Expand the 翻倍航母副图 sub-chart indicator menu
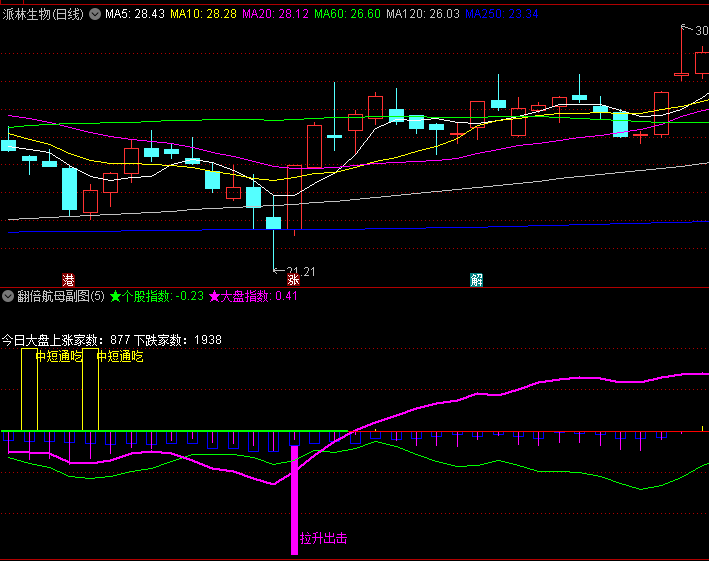709x561 pixels. 8,297
